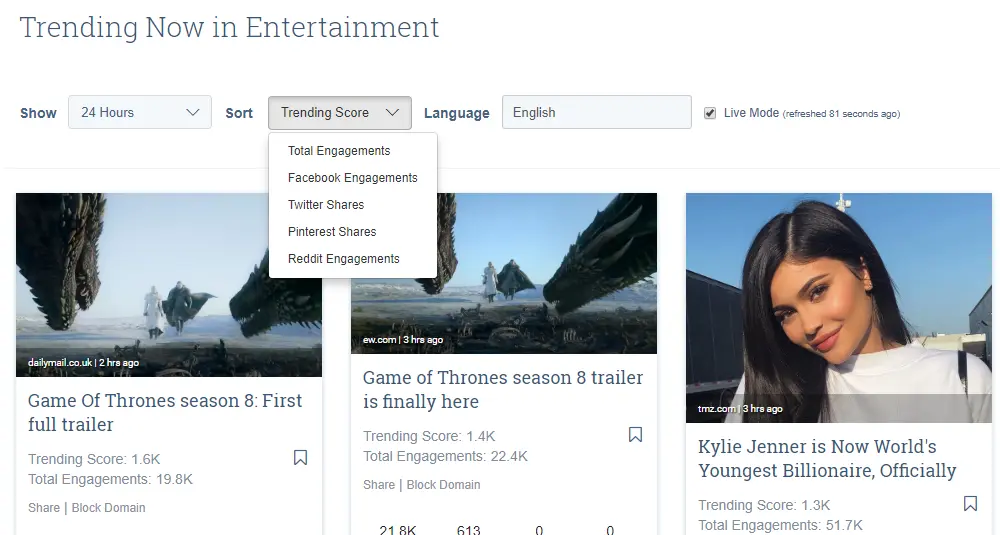The width and height of the screenshot is (1000, 535).
Task: Focus the Language field showing English
Action: (x=596, y=113)
